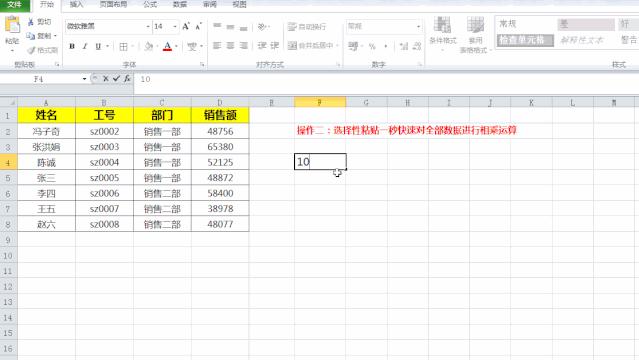
Task: Apply comma style number format
Action: 386,46
